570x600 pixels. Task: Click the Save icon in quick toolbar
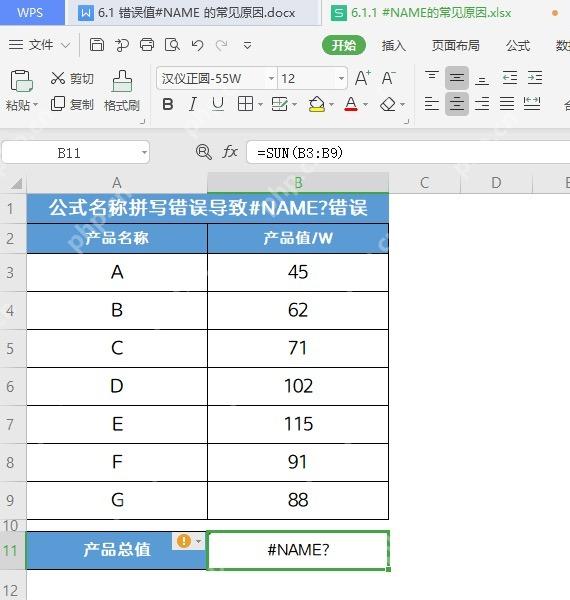pyautogui.click(x=97, y=45)
